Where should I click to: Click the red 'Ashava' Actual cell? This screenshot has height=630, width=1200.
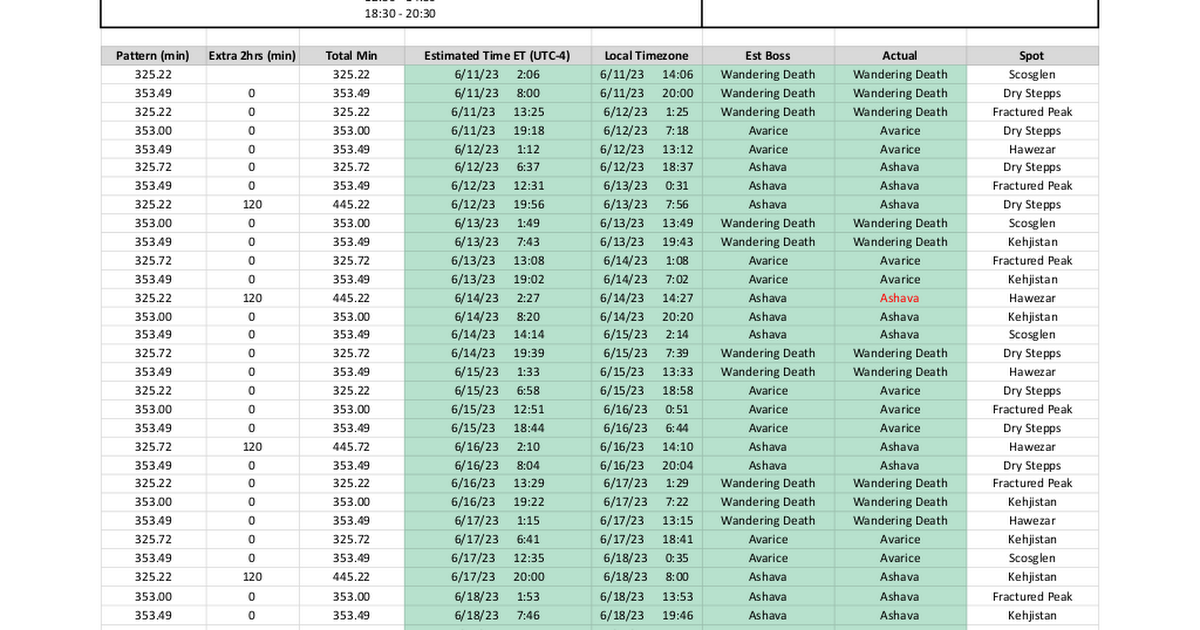900,298
